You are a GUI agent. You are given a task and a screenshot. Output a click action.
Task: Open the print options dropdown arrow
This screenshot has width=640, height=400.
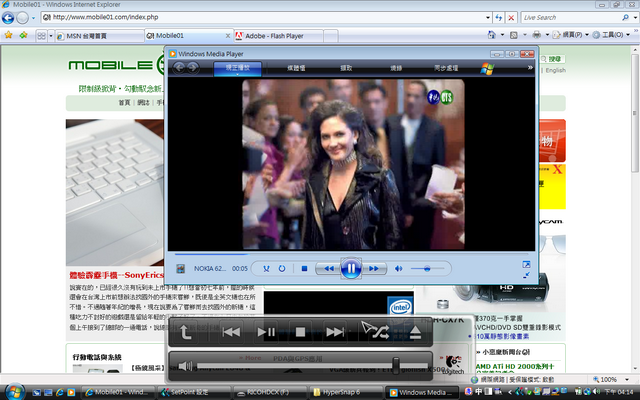547,35
